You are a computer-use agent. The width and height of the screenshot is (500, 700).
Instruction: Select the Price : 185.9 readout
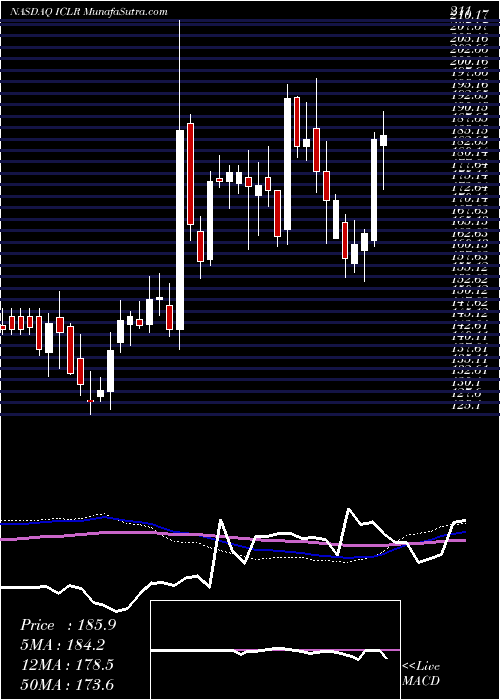tap(68, 625)
